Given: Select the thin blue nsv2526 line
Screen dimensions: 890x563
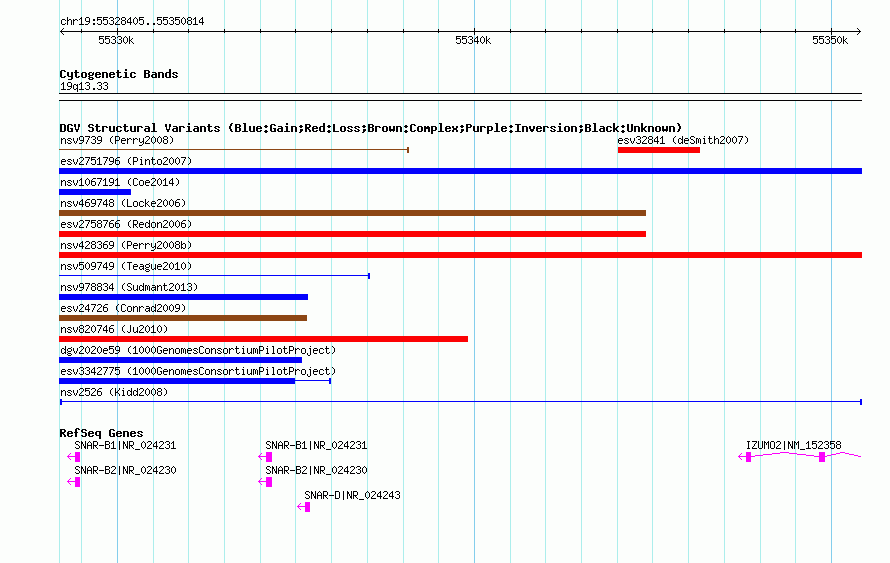Looking at the screenshot, I should click(x=460, y=402).
